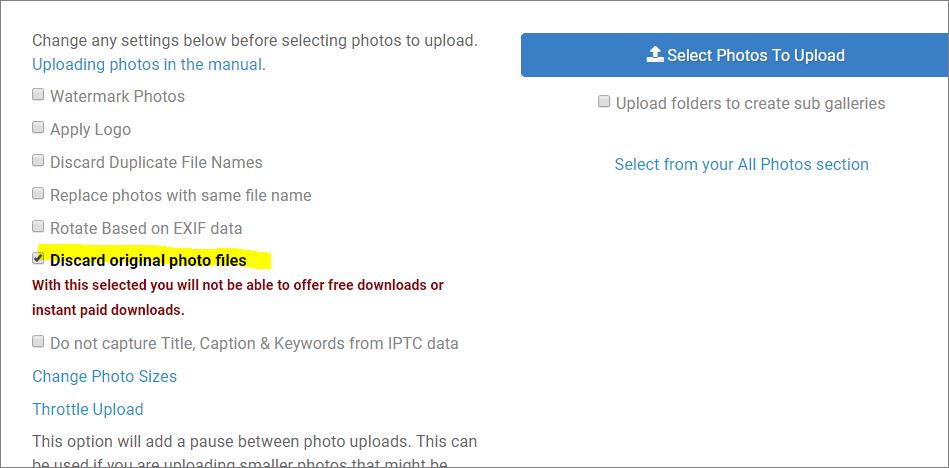The image size is (949, 468).
Task: Click the highlighted Discard original photo files label
Action: point(148,260)
